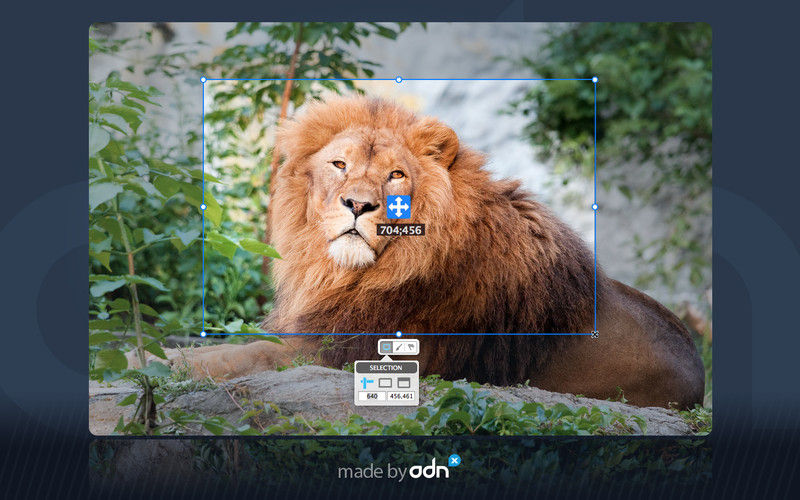Switch to the pen drawing tool tab

(x=399, y=347)
